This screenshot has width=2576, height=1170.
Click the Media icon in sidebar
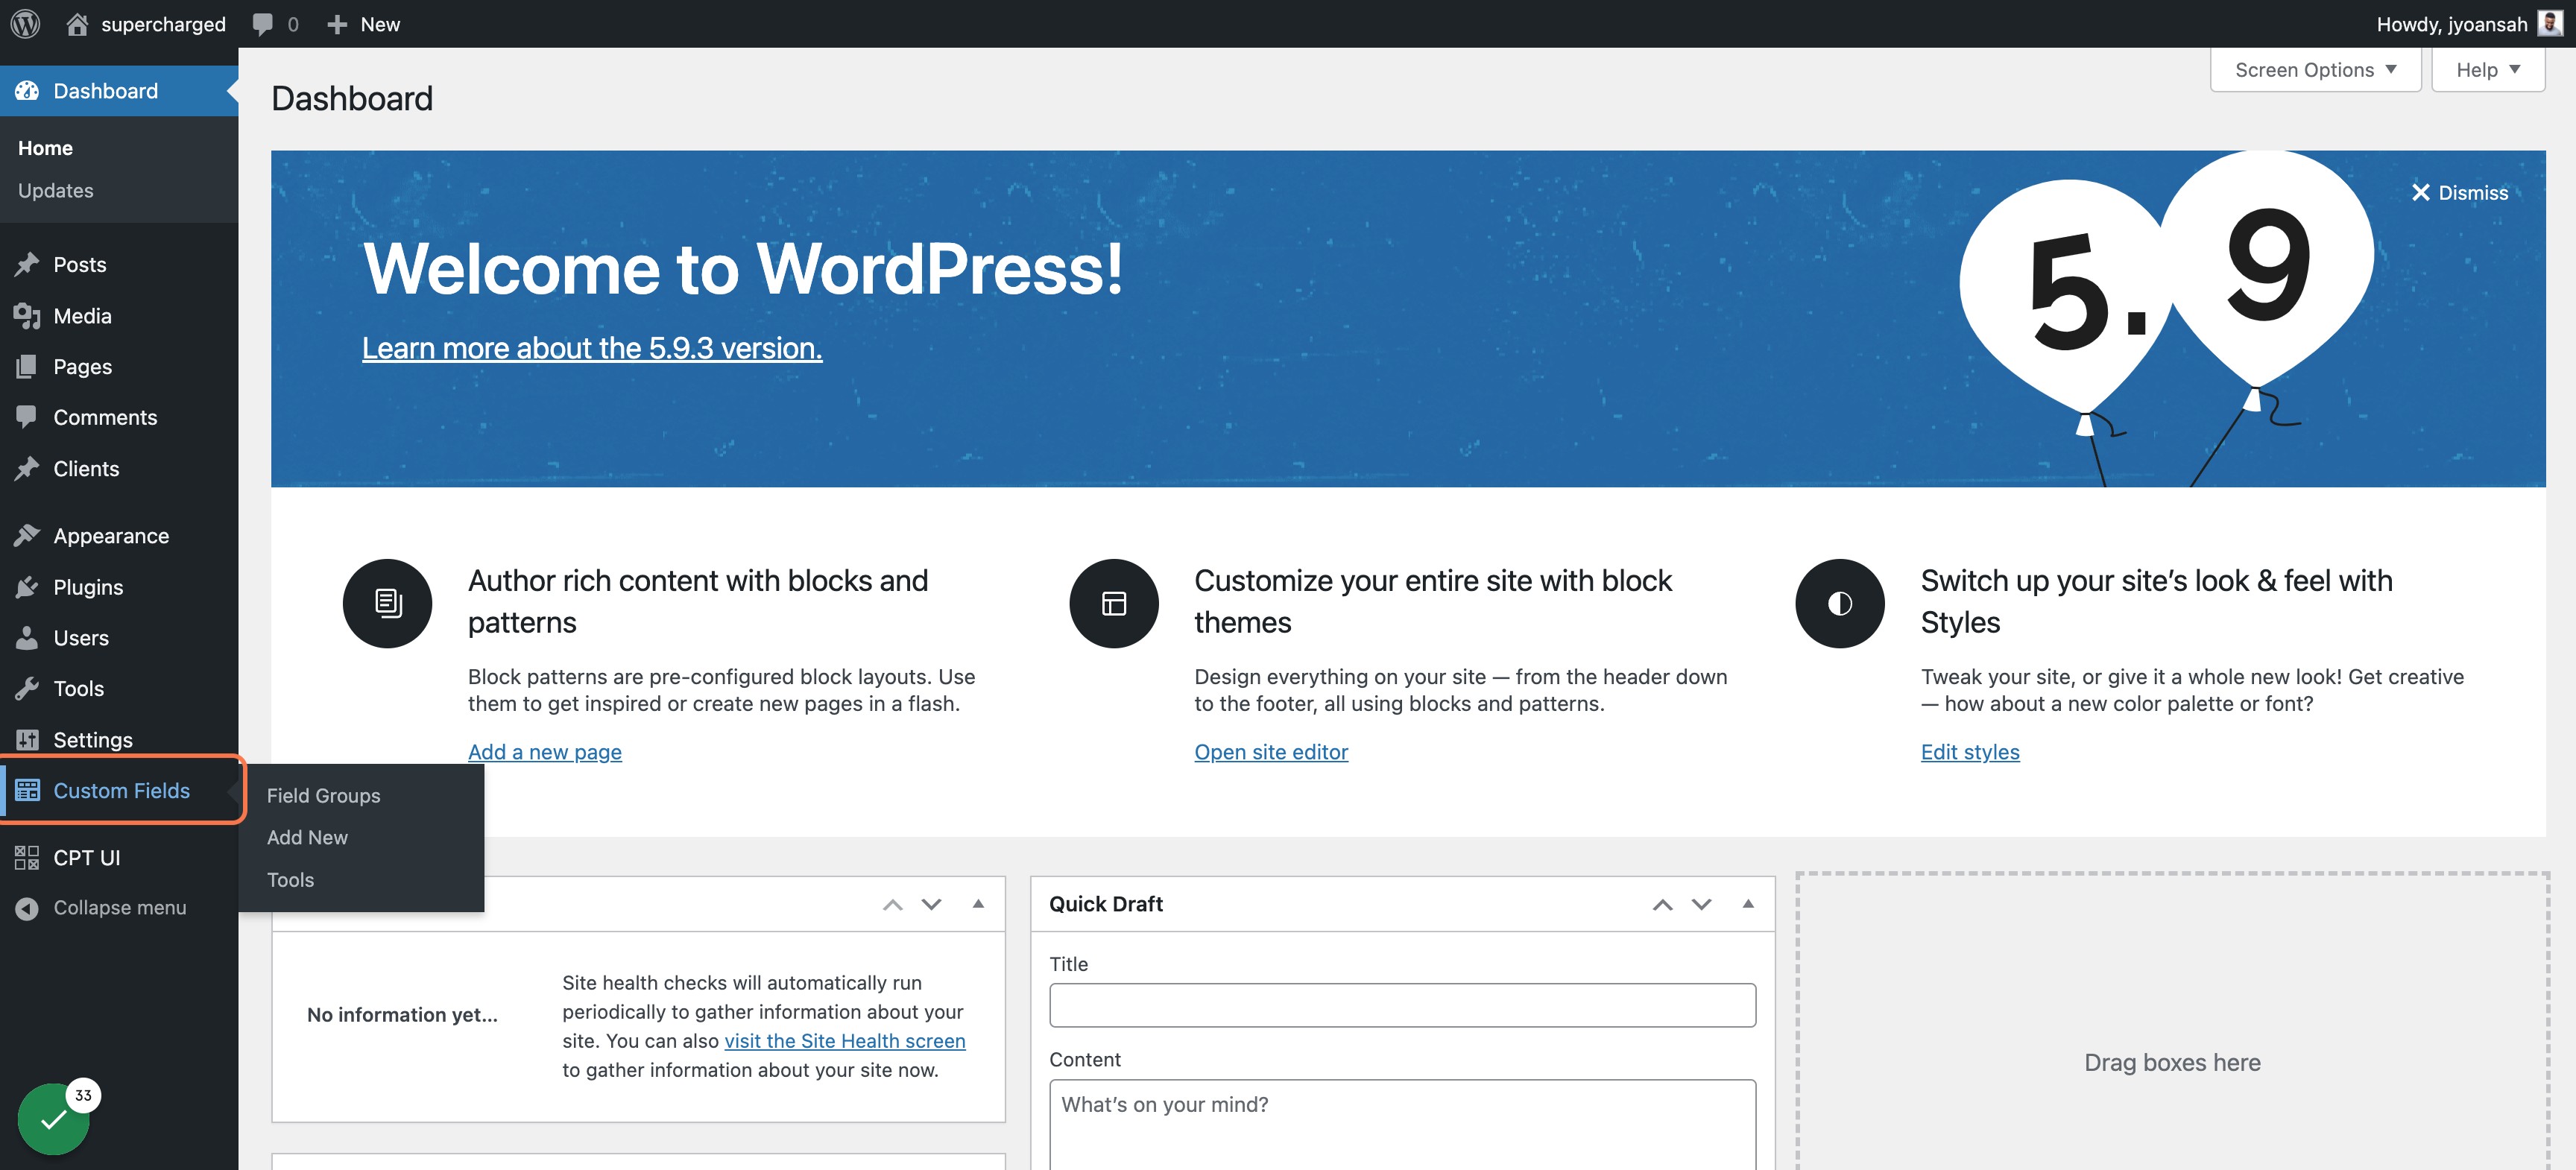point(27,316)
